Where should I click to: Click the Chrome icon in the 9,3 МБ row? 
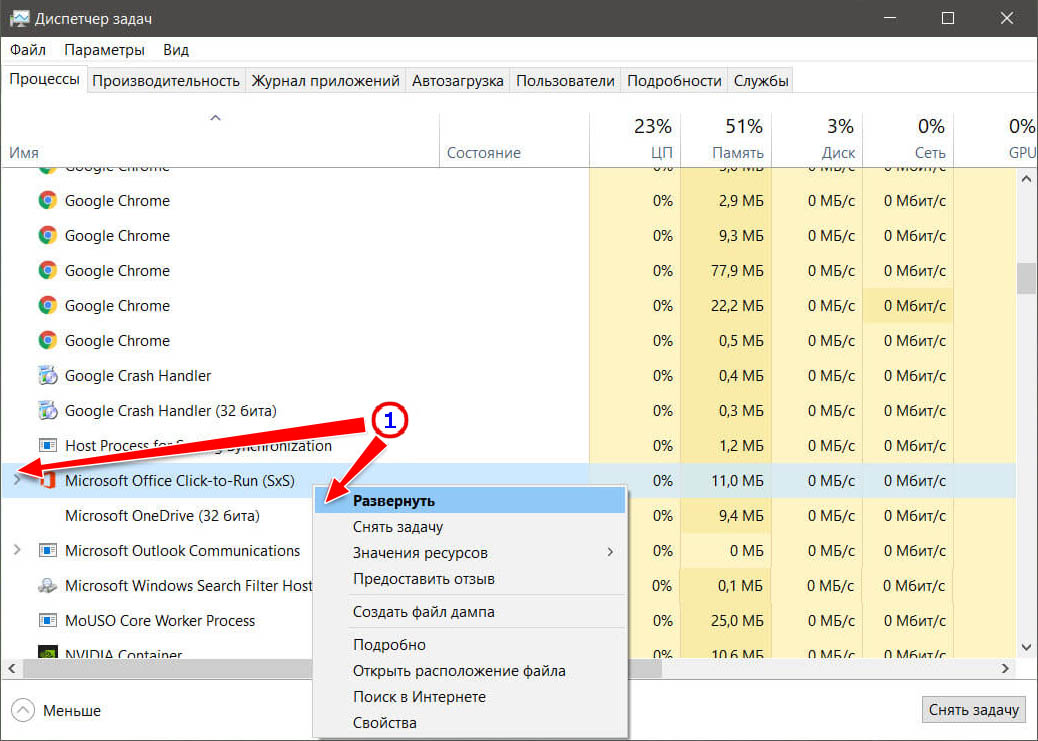click(47, 235)
